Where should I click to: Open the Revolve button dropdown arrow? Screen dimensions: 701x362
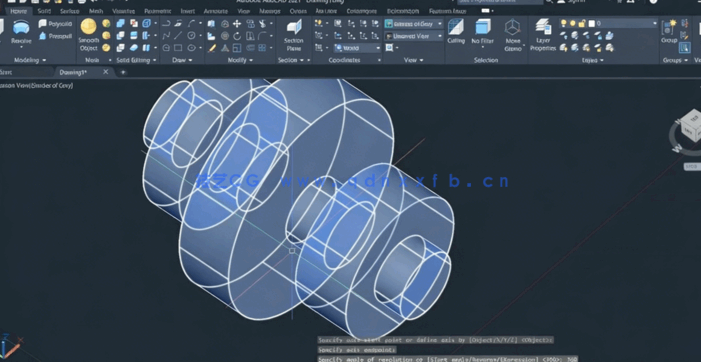21,47
